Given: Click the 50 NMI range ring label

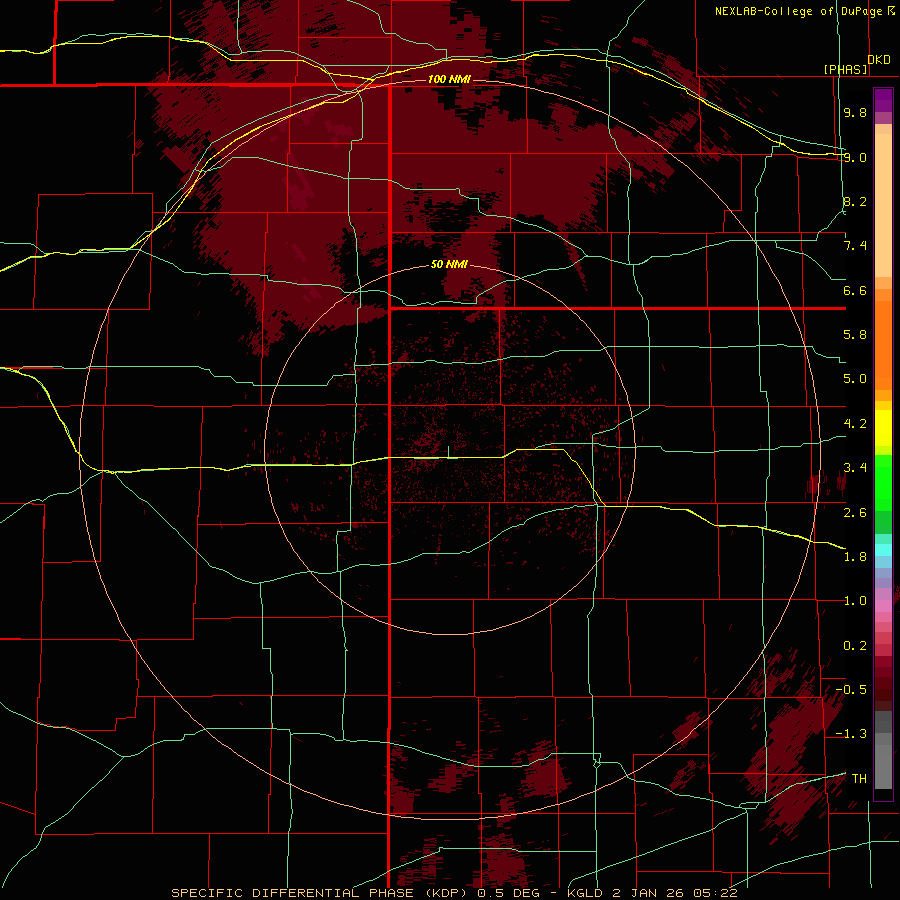Looking at the screenshot, I should pos(449,265).
